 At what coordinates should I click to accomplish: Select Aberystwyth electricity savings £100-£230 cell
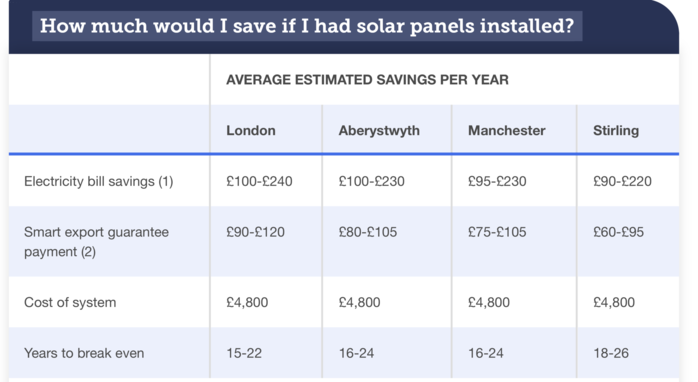click(371, 181)
